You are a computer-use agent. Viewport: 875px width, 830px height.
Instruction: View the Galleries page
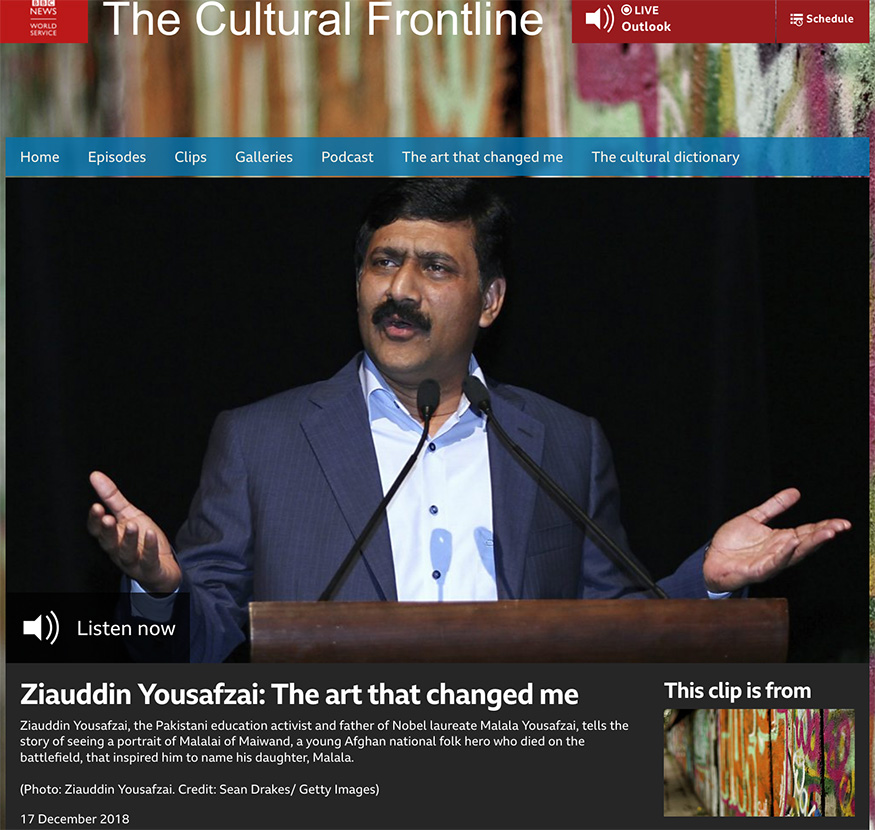pos(263,157)
